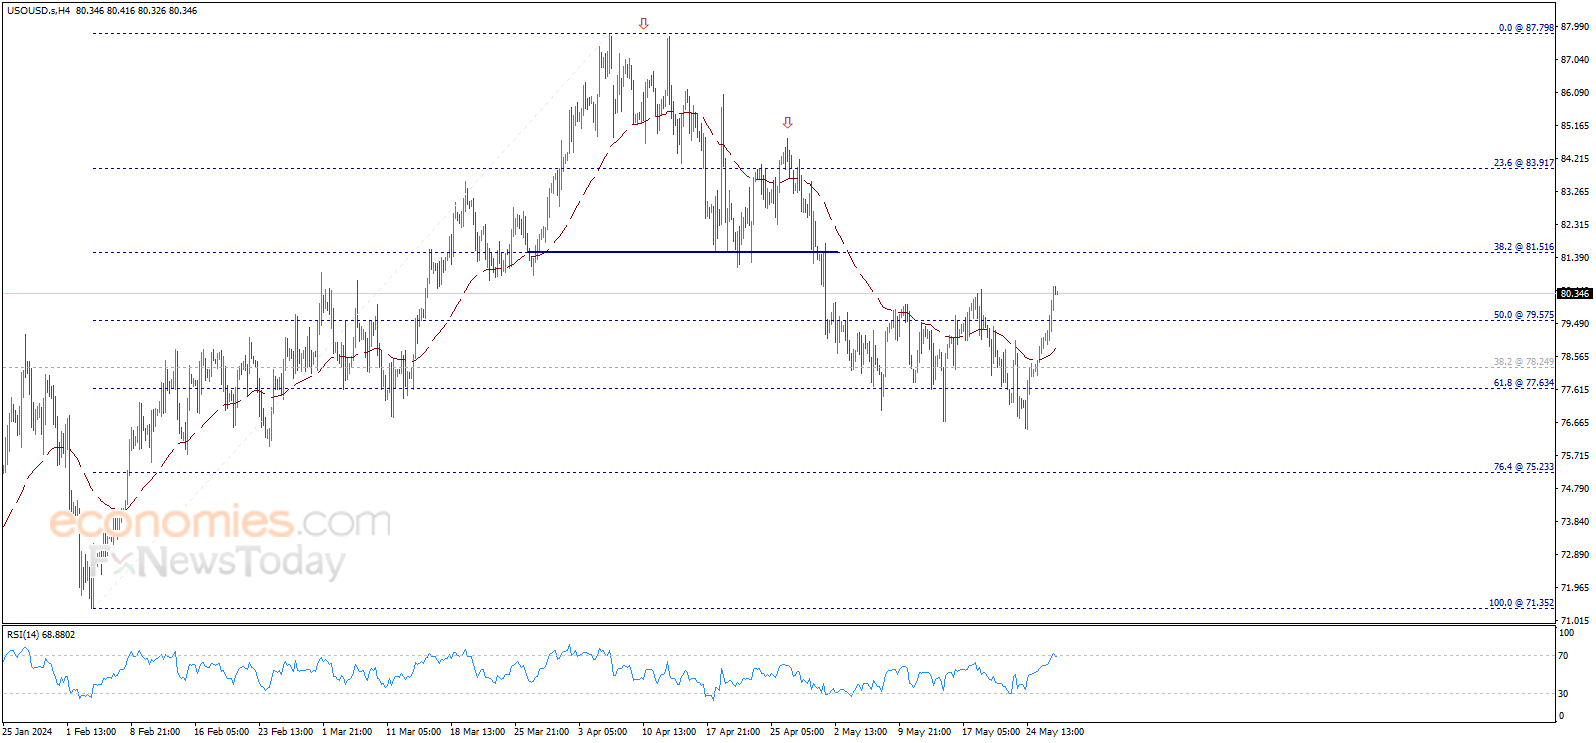Click 83.265 on the price axis
This screenshot has height=743, width=1596.
[x=1574, y=192]
